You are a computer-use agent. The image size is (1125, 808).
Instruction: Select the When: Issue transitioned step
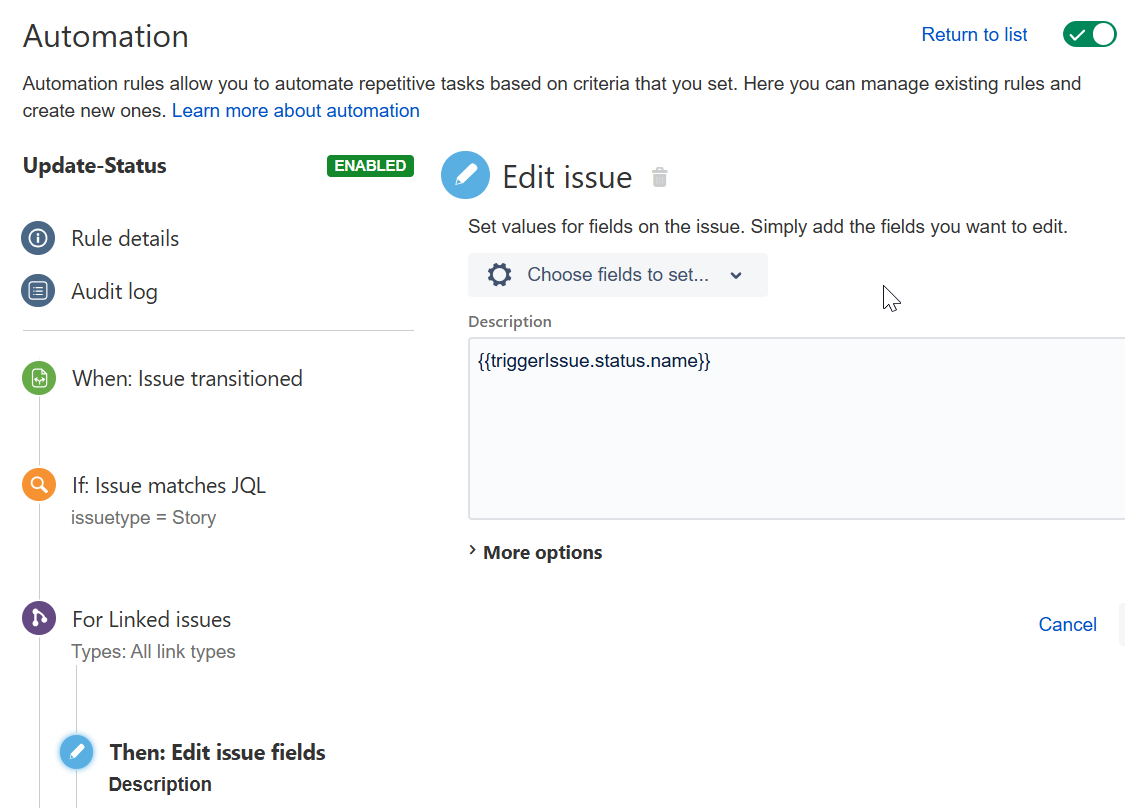(x=187, y=378)
